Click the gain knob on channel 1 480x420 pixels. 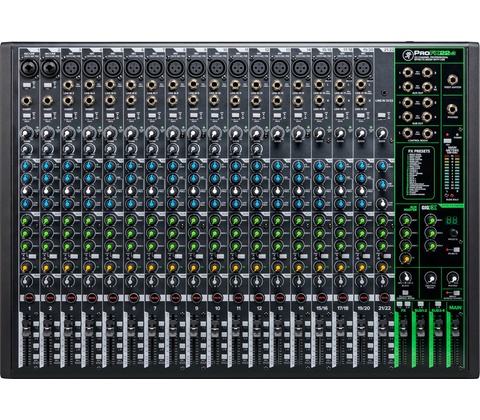pos(27,134)
